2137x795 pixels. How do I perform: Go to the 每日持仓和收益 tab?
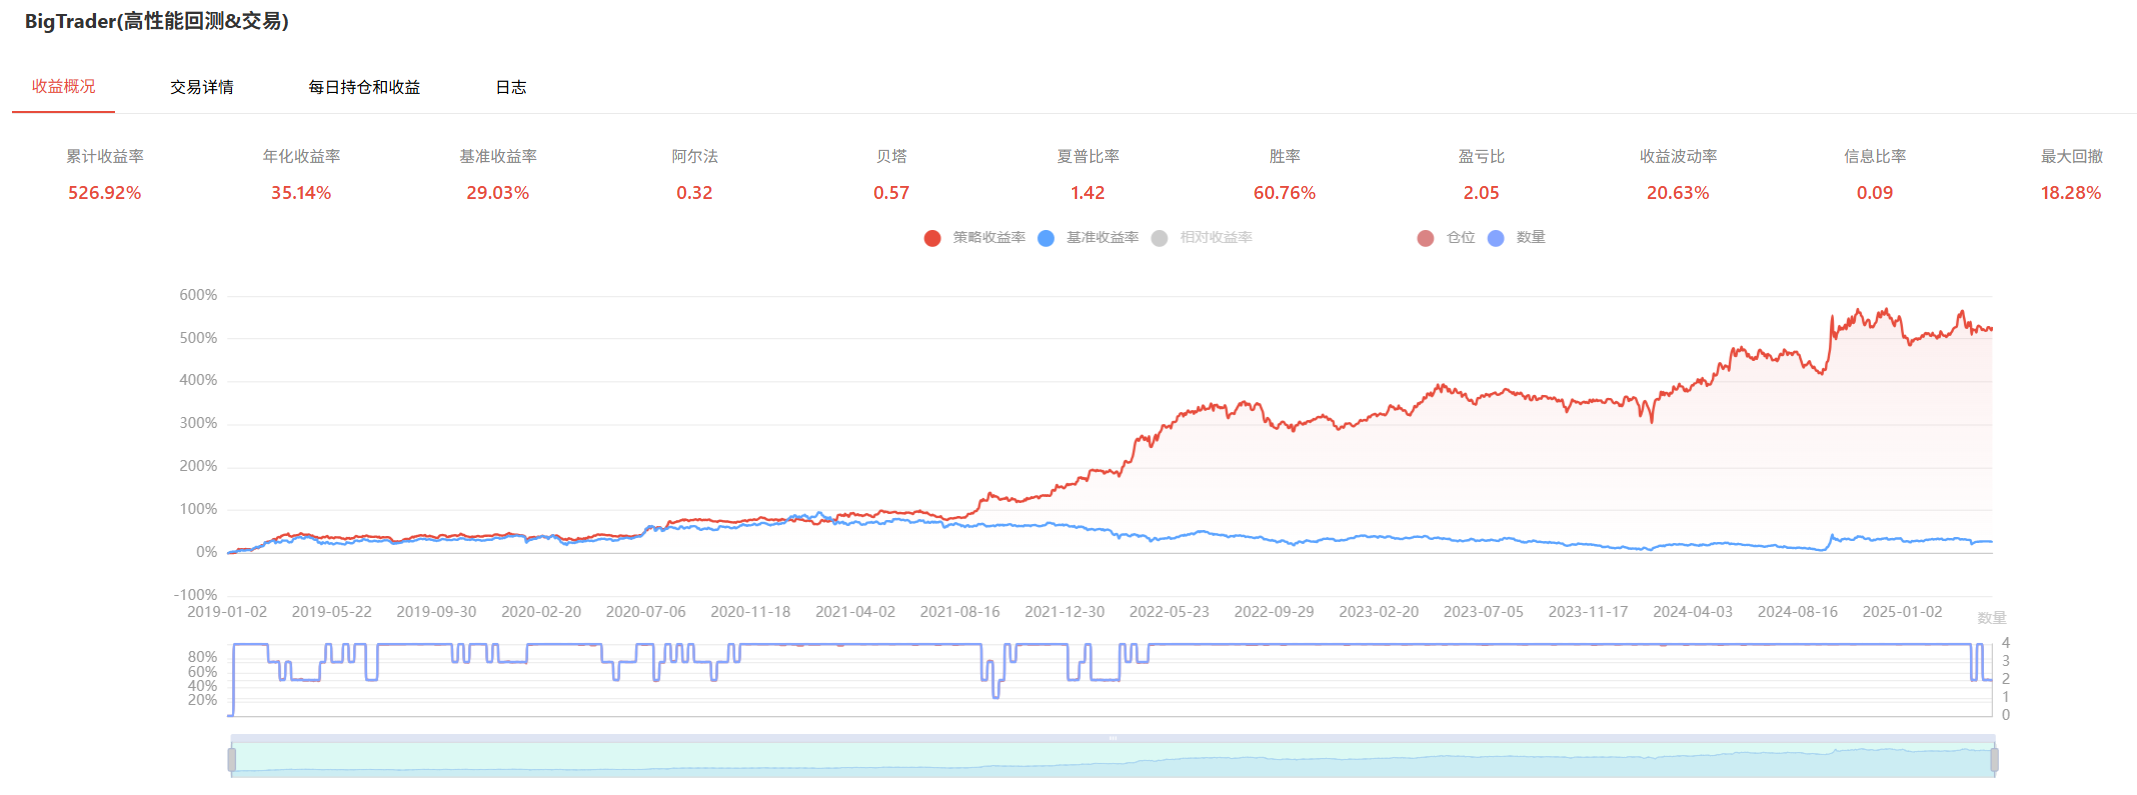[364, 87]
